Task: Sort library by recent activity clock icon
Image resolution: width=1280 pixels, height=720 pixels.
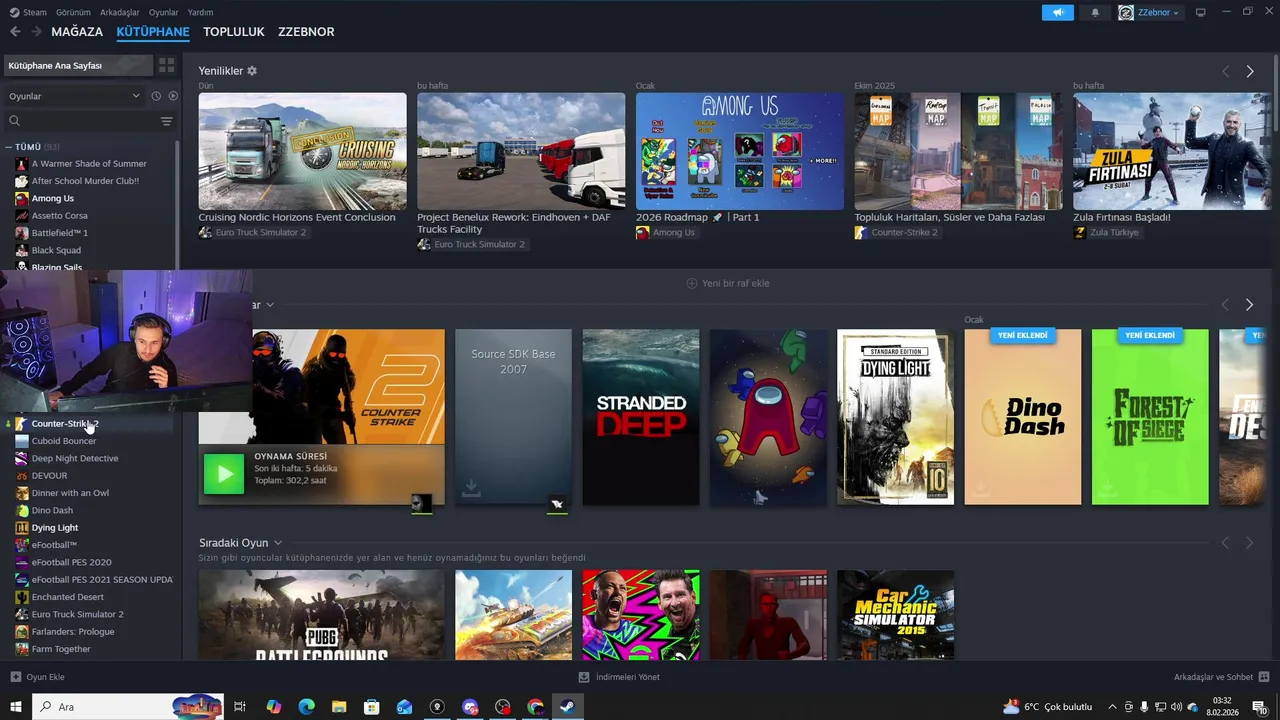Action: 156,96
